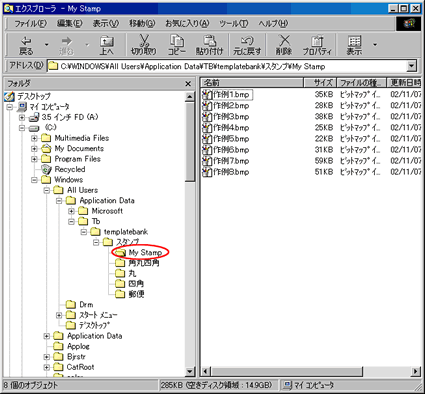Sort by the 名前 column header
The image size is (425, 394).
click(x=252, y=83)
